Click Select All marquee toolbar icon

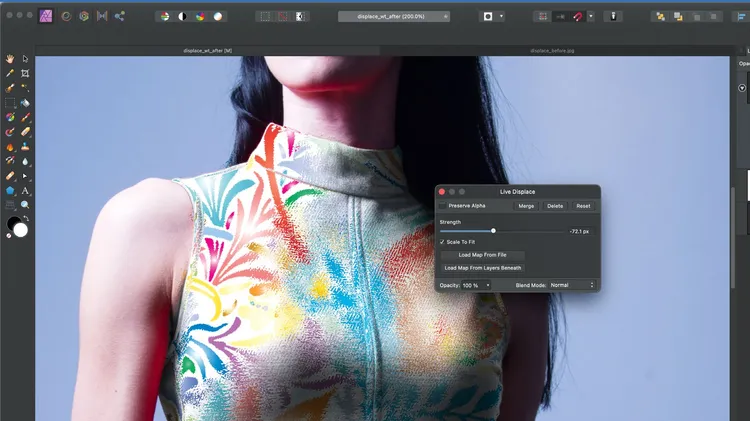(265, 16)
